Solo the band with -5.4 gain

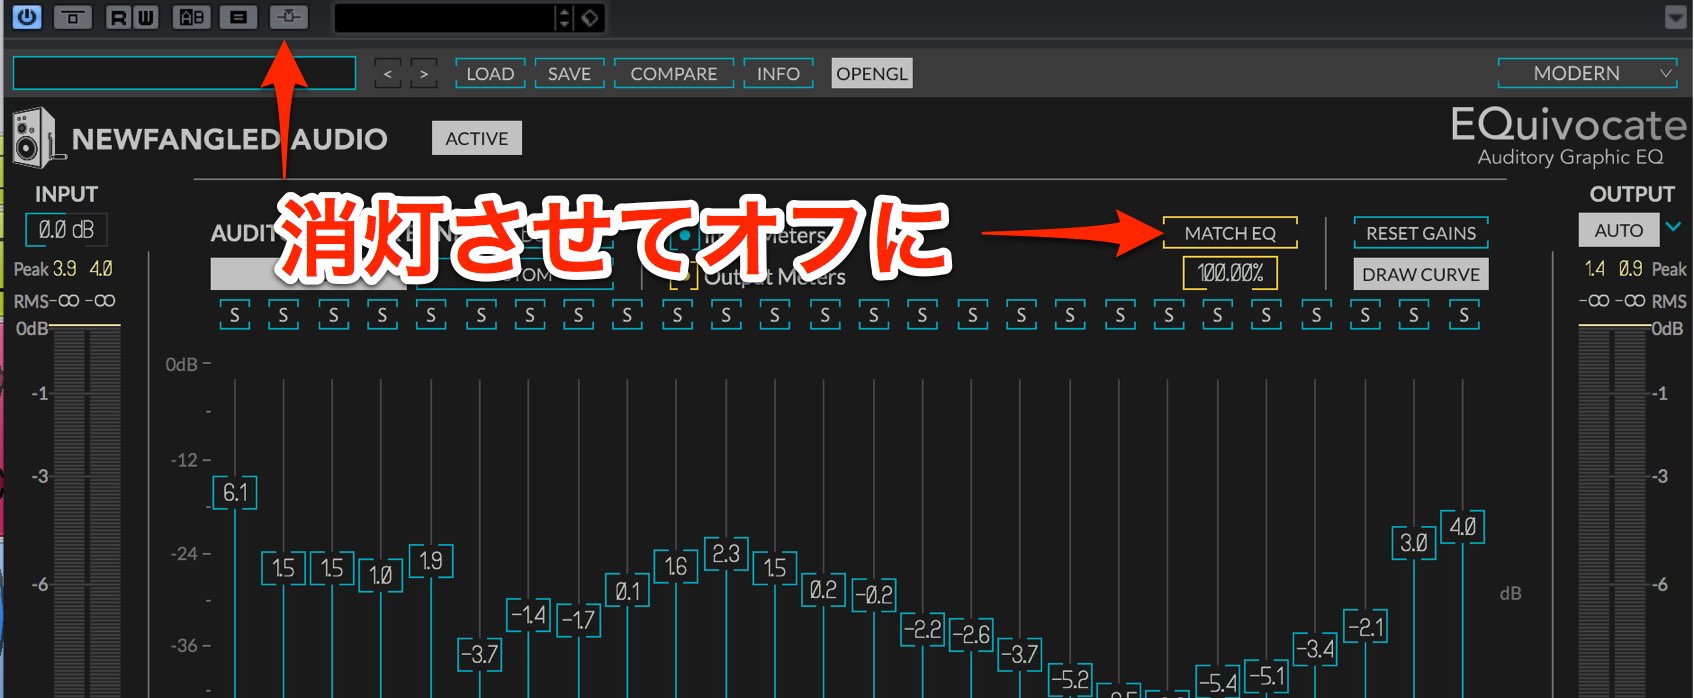click(1217, 316)
